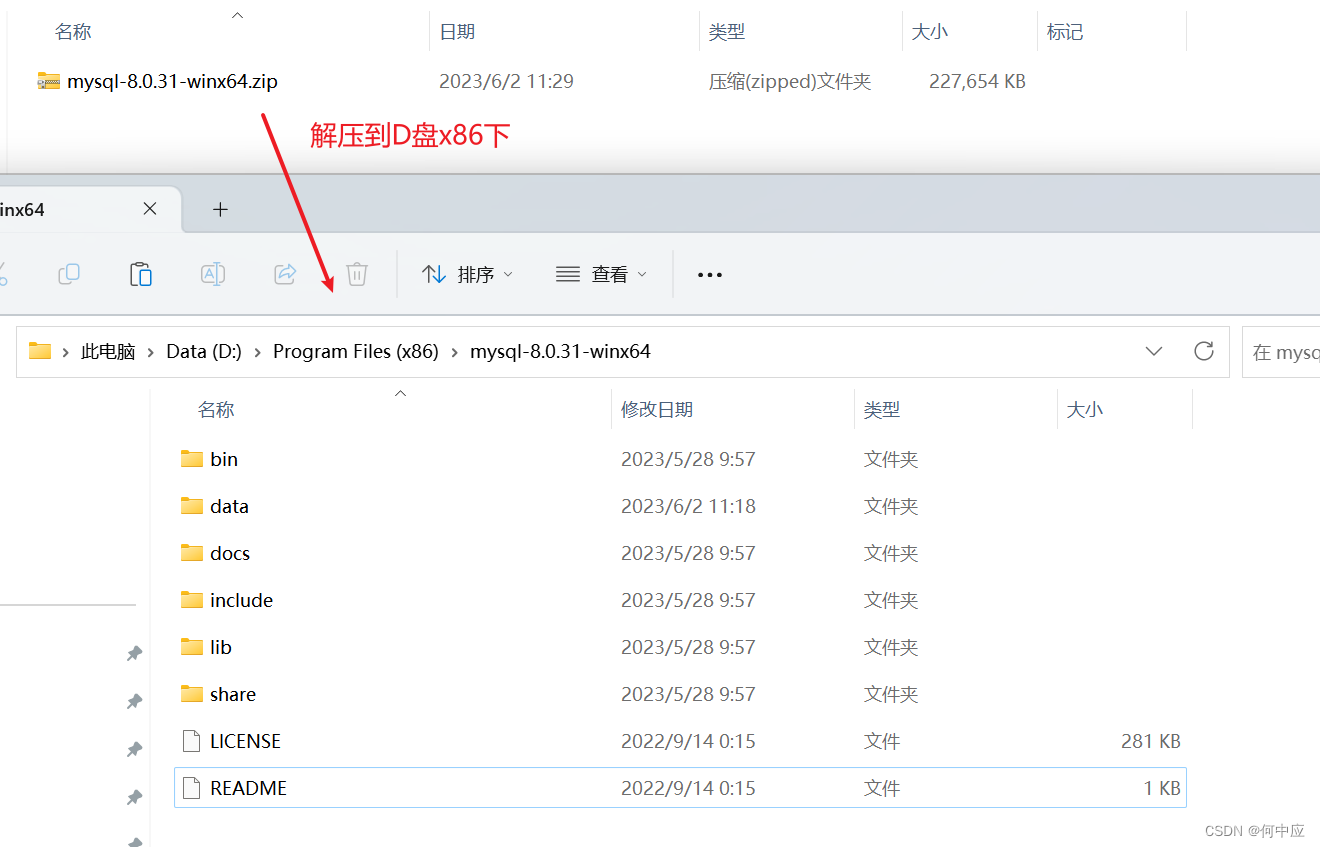Click the Paste clipboard icon
Viewport: 1320px width, 847px height.
[141, 273]
